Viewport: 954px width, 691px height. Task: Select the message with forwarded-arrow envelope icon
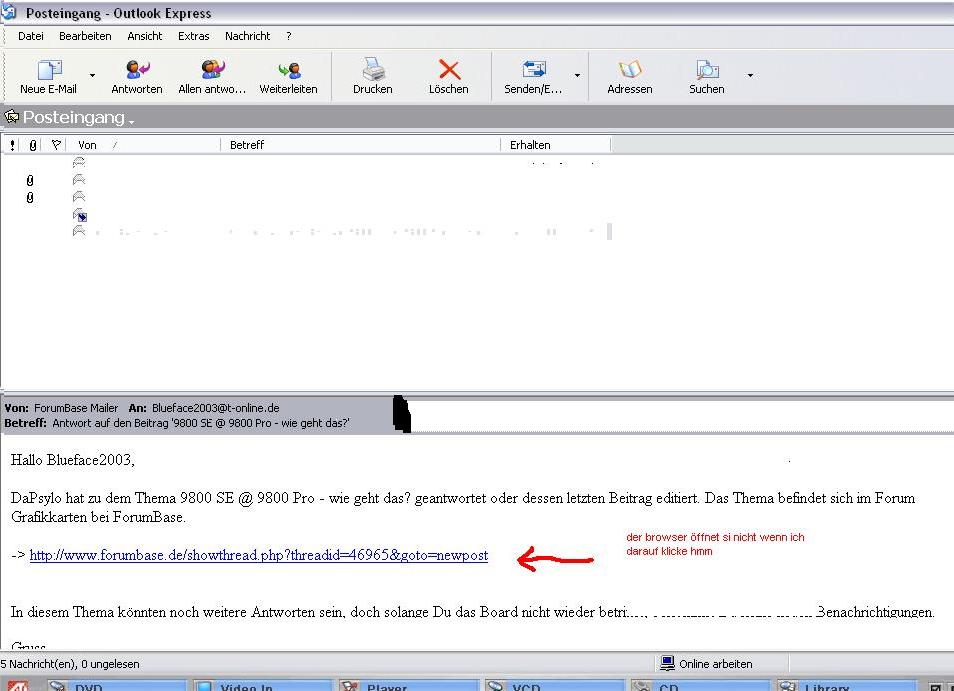pos(80,215)
